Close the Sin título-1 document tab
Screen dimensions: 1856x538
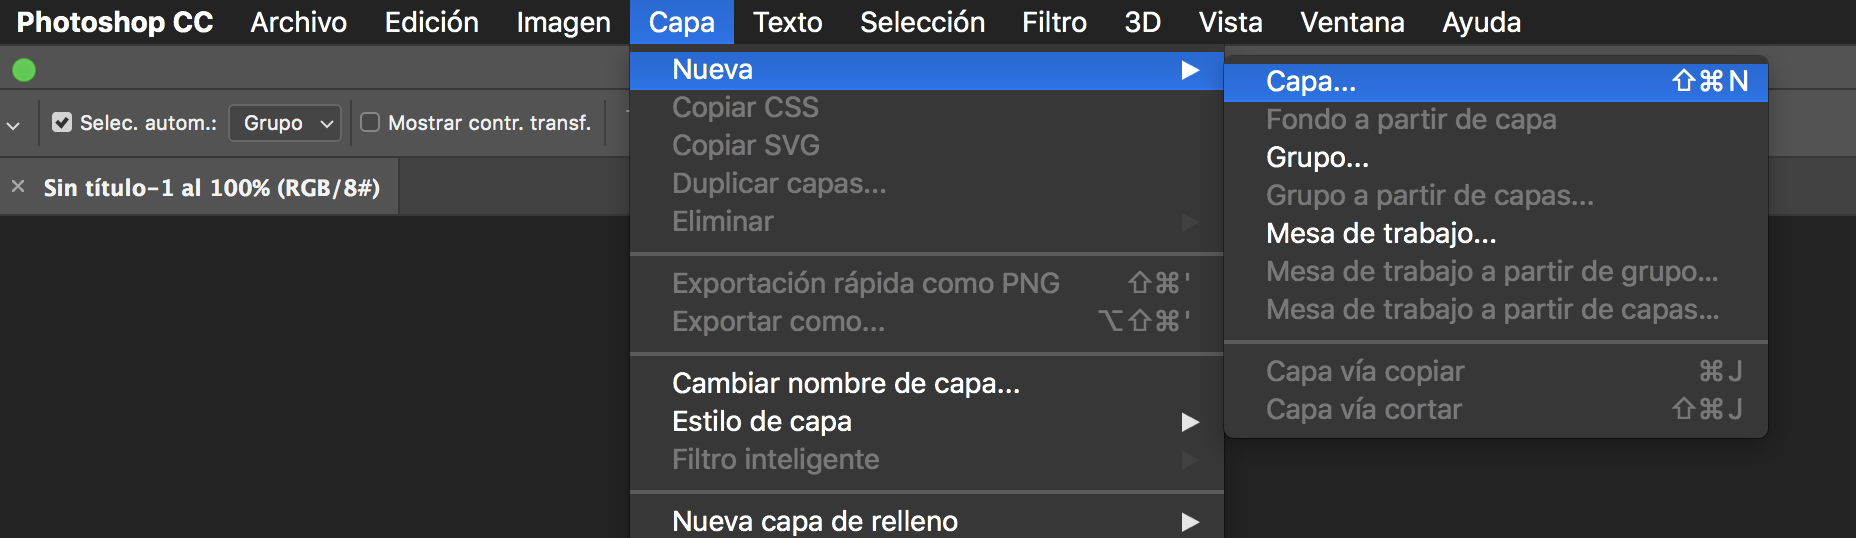click(x=18, y=187)
